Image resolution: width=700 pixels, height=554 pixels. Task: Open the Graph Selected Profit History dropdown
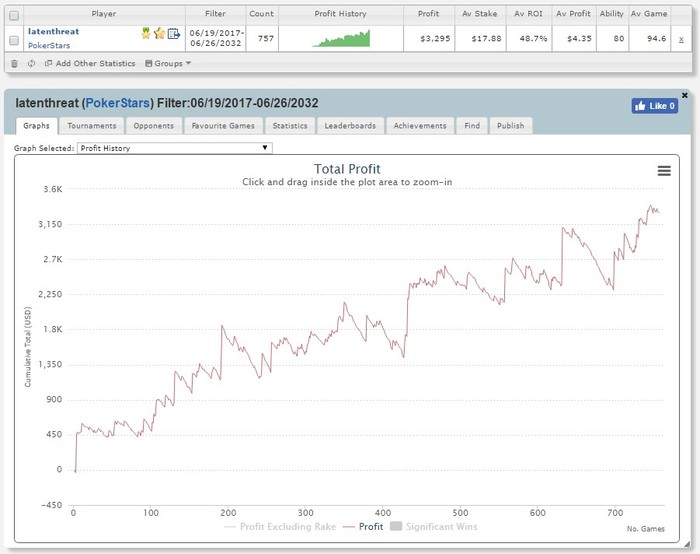(x=175, y=148)
